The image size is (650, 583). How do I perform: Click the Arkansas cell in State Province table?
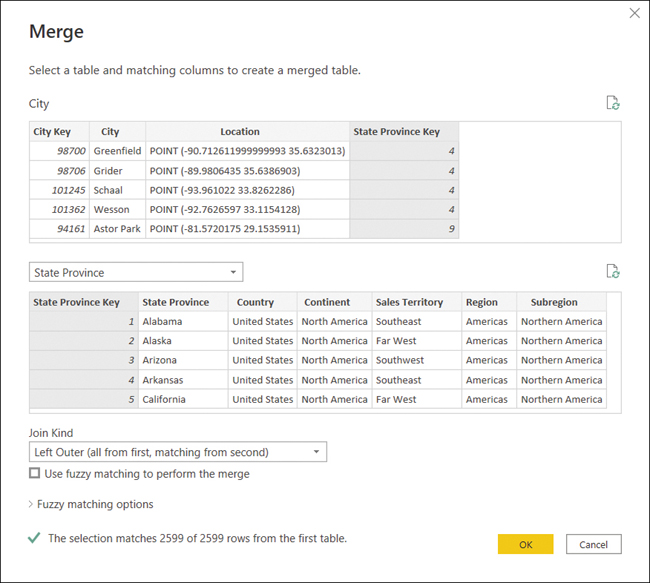click(x=165, y=380)
